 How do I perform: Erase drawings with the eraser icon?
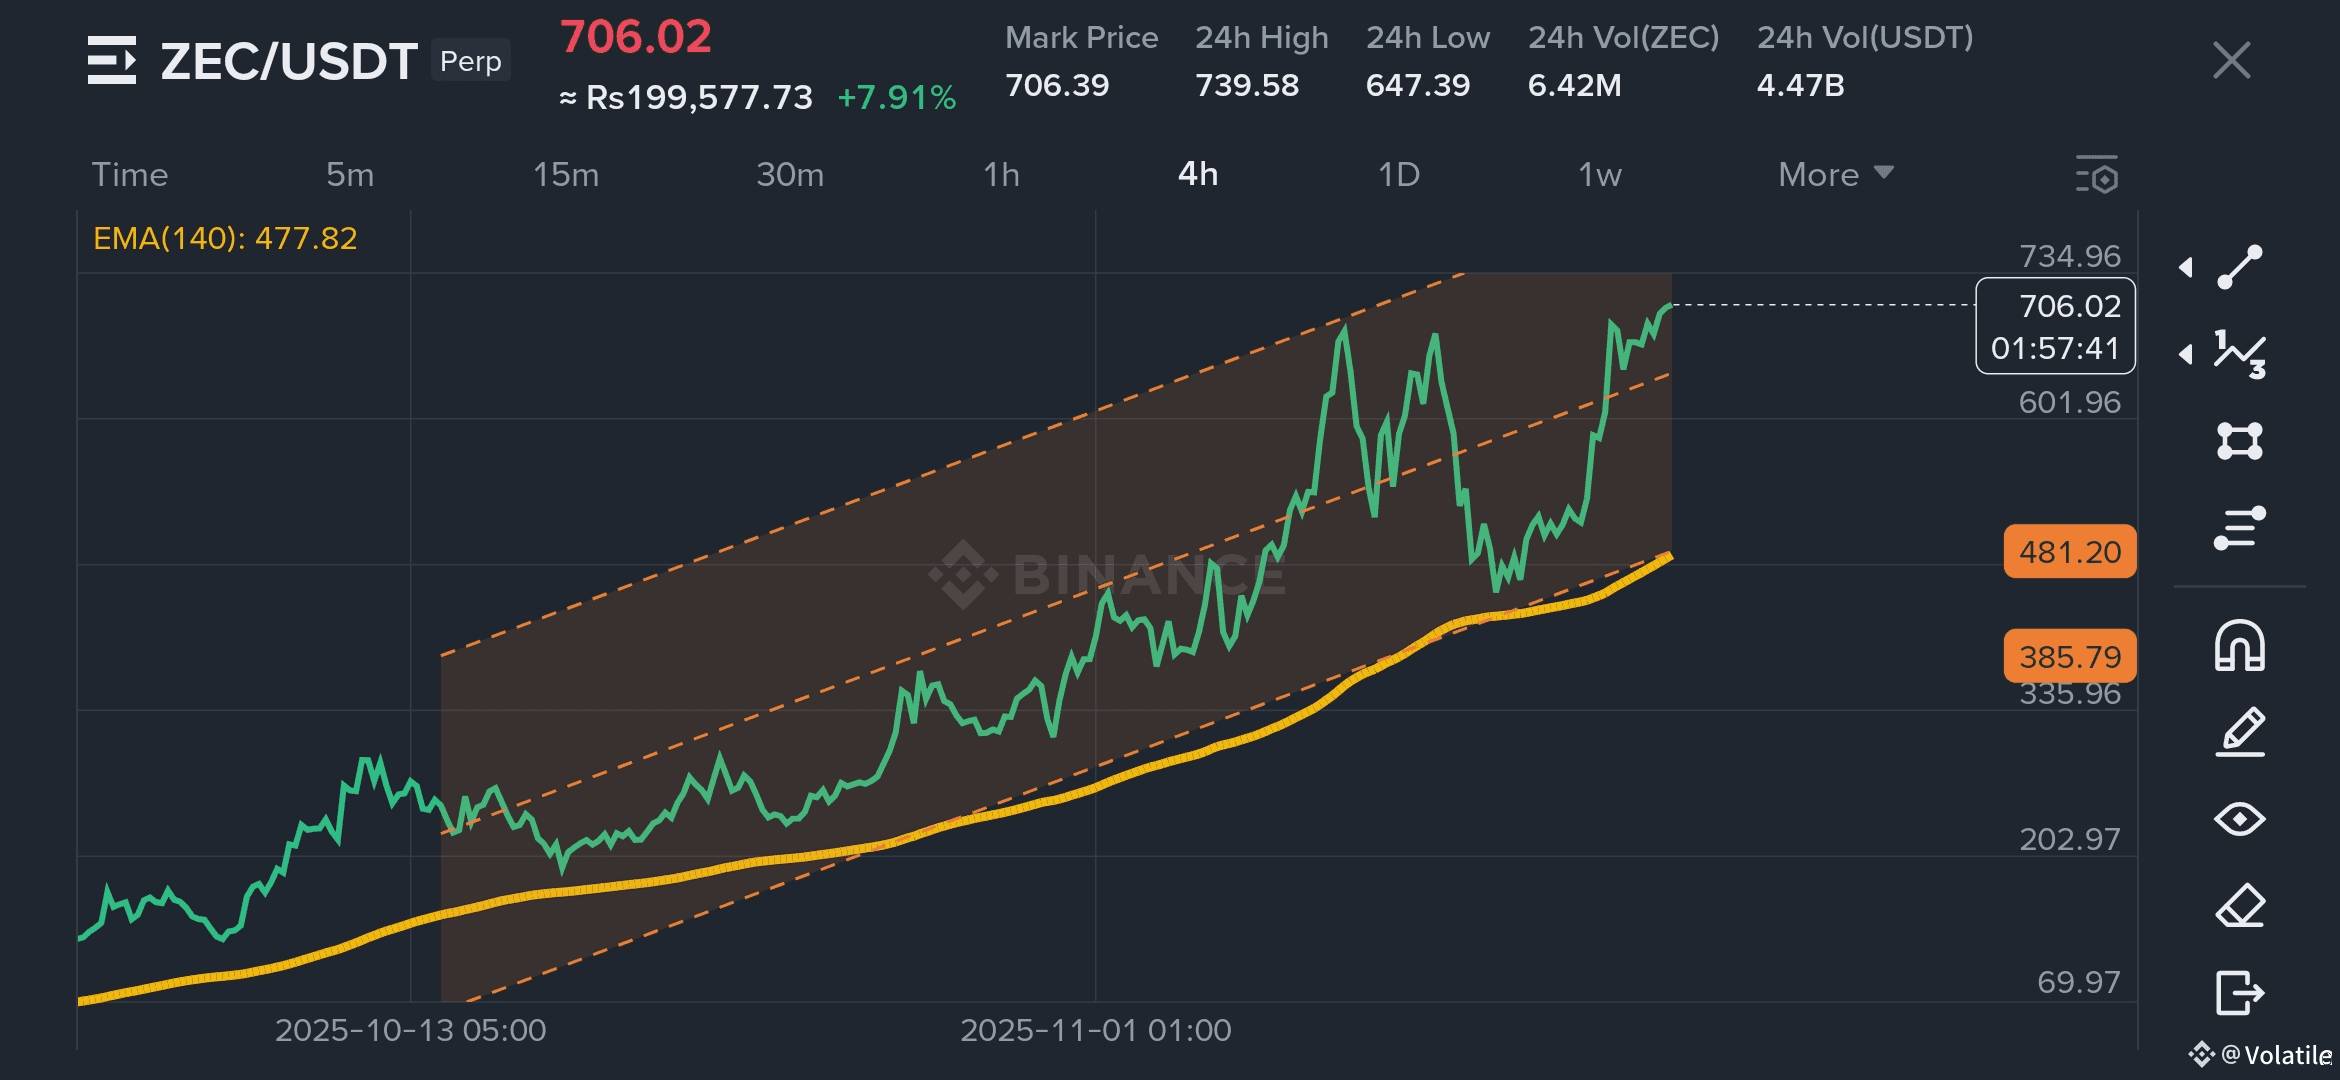click(2240, 906)
